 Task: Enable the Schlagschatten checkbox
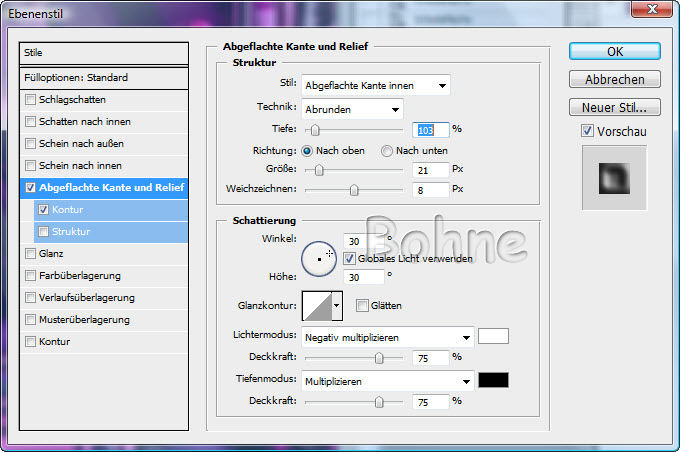click(x=31, y=100)
